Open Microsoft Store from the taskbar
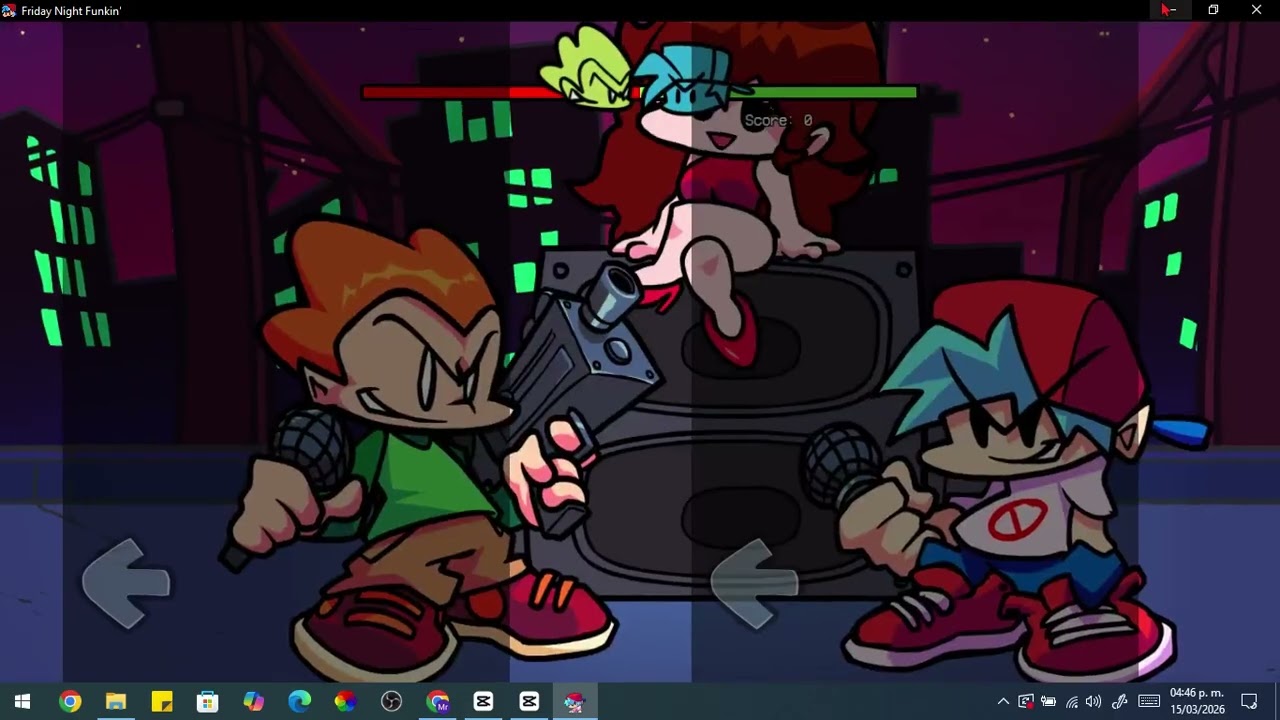 208,702
